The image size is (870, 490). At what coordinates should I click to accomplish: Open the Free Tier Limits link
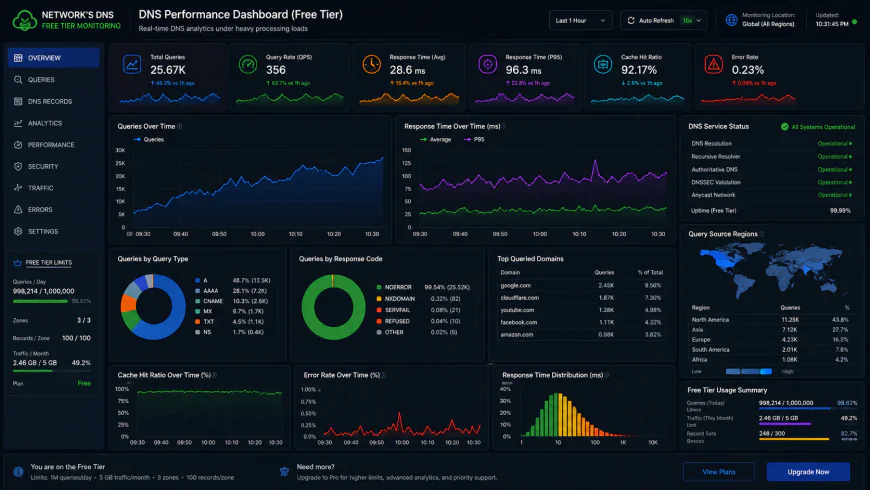49,262
